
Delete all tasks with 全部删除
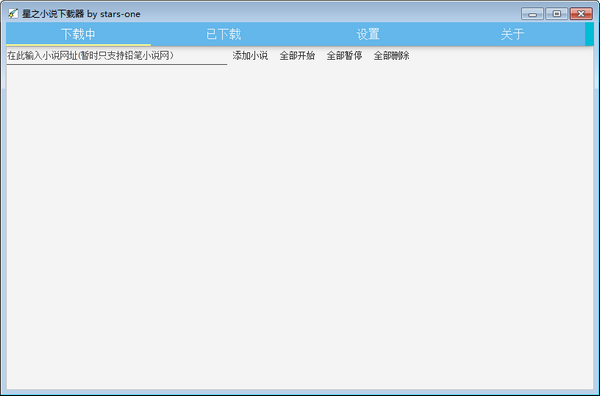(391, 56)
